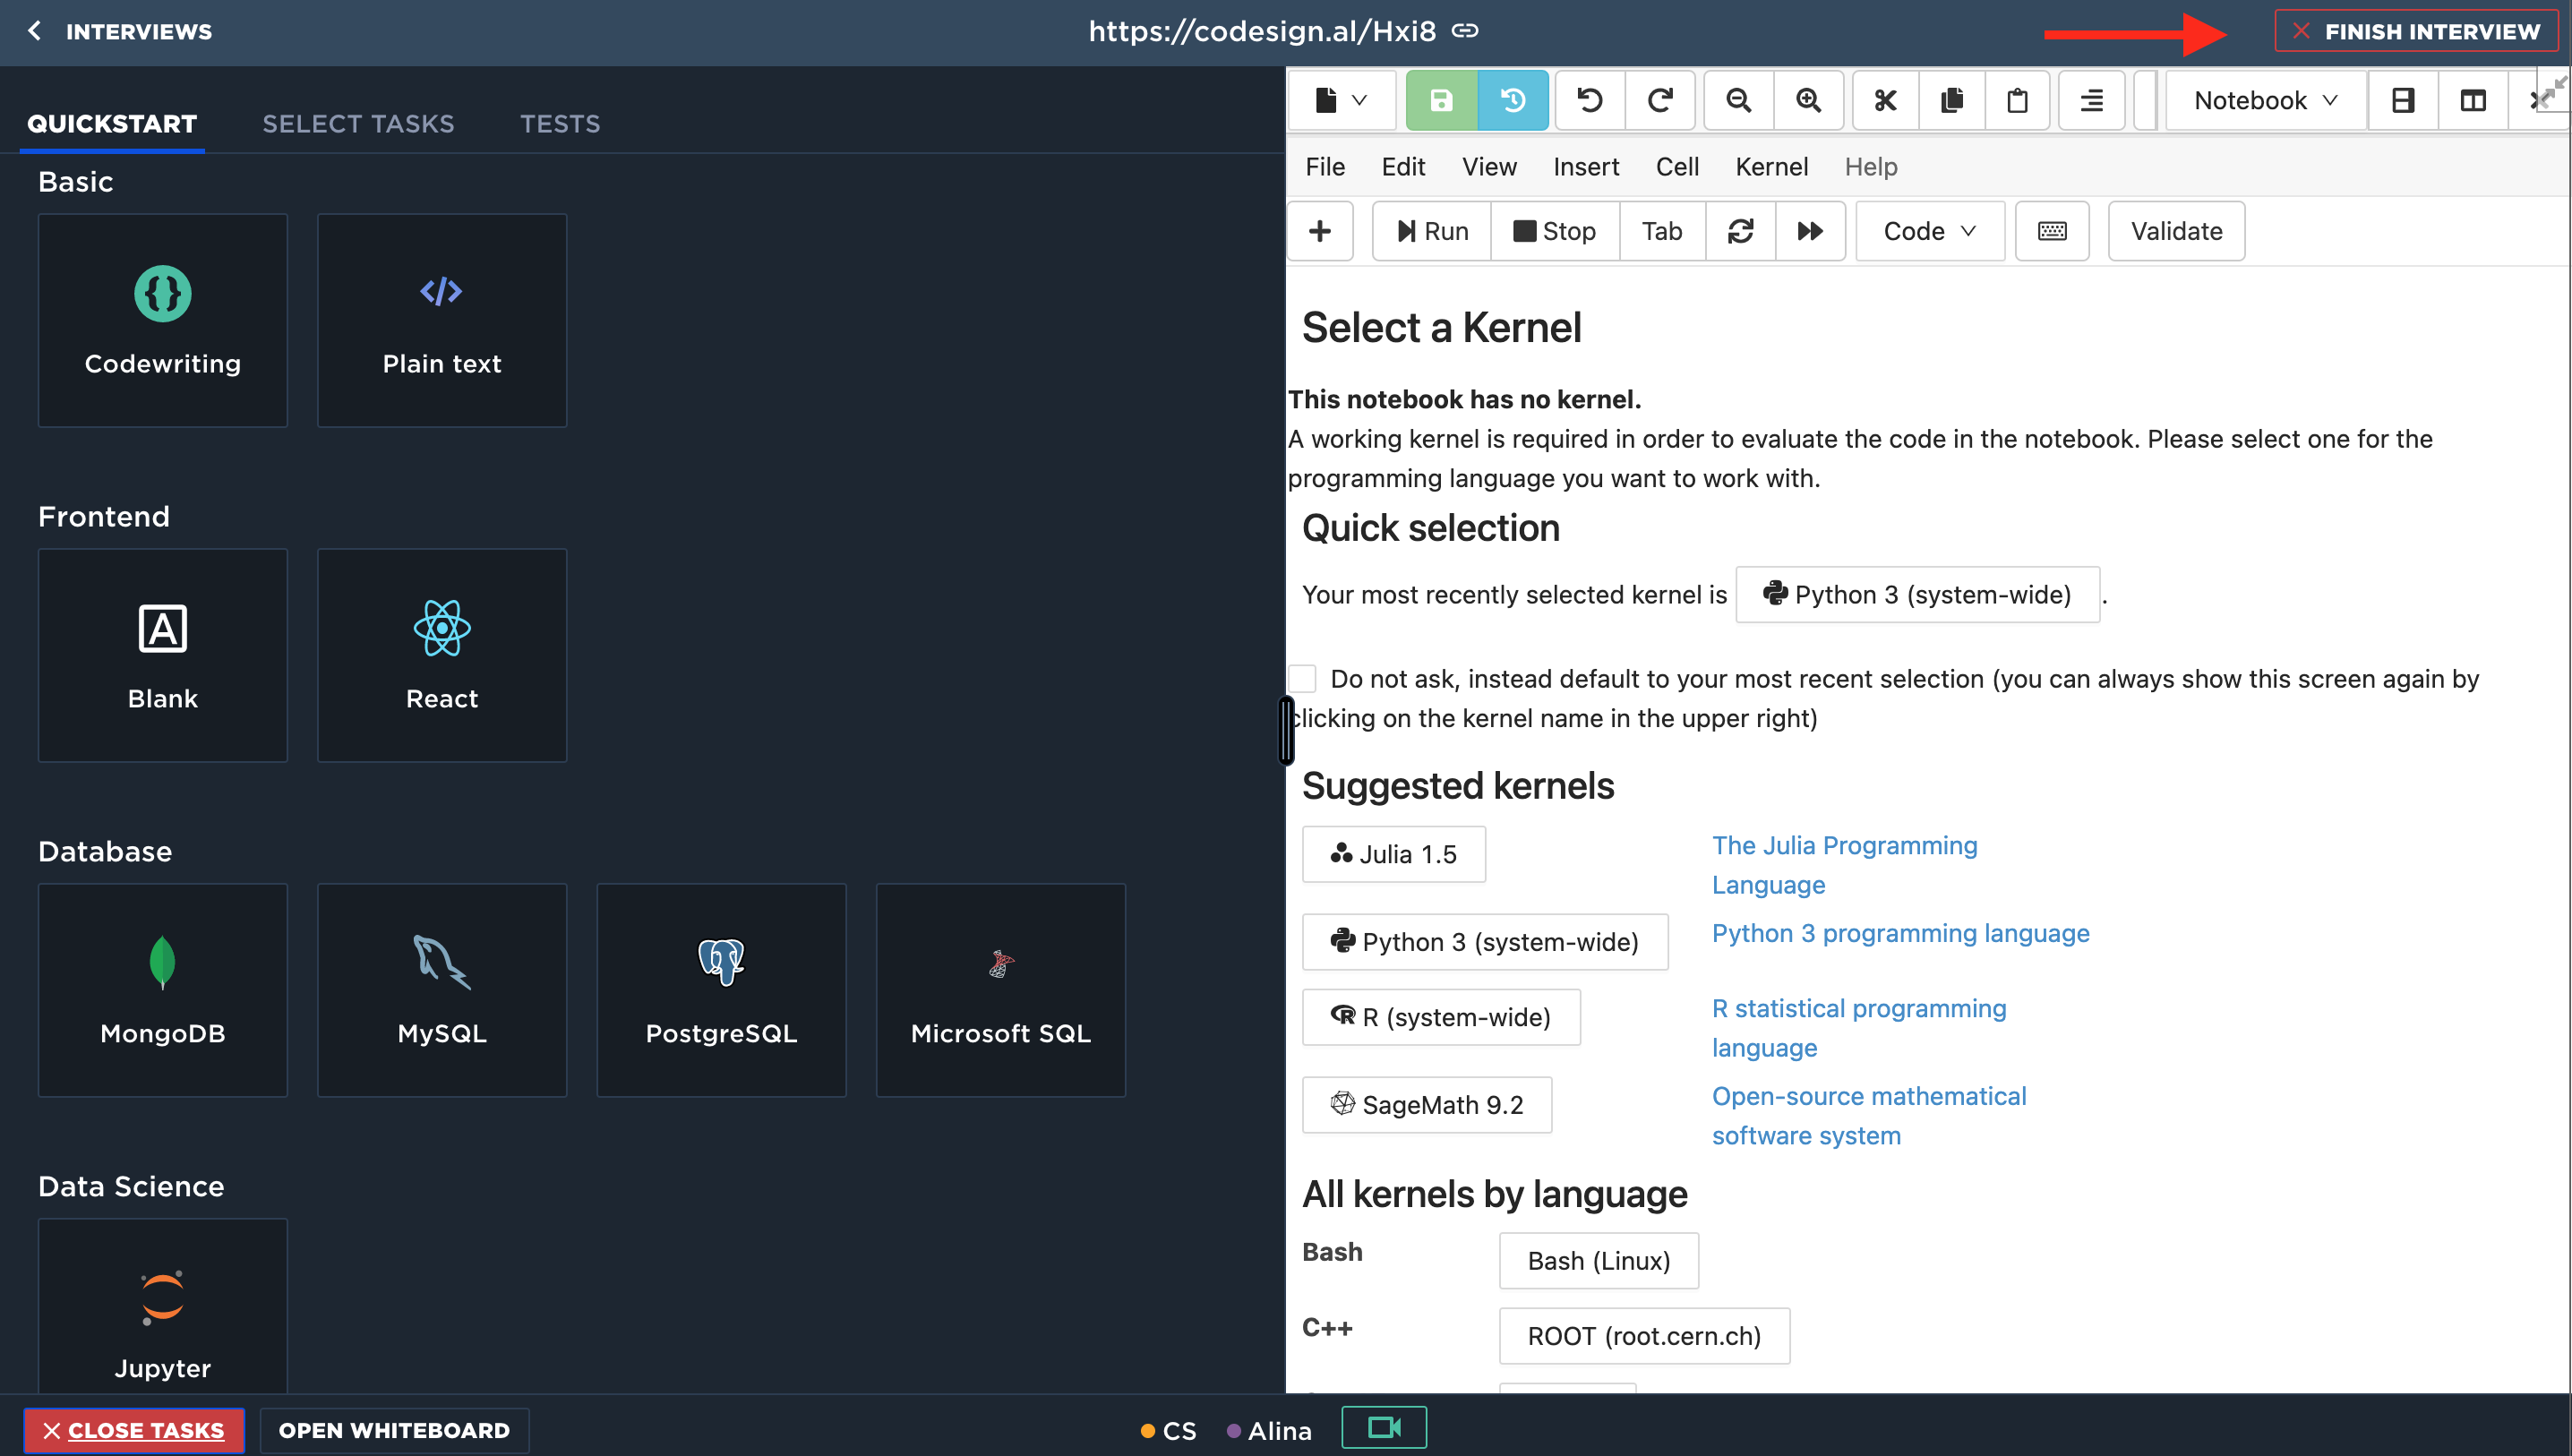
Task: Click the Tab button in toolbar
Action: (x=1662, y=231)
